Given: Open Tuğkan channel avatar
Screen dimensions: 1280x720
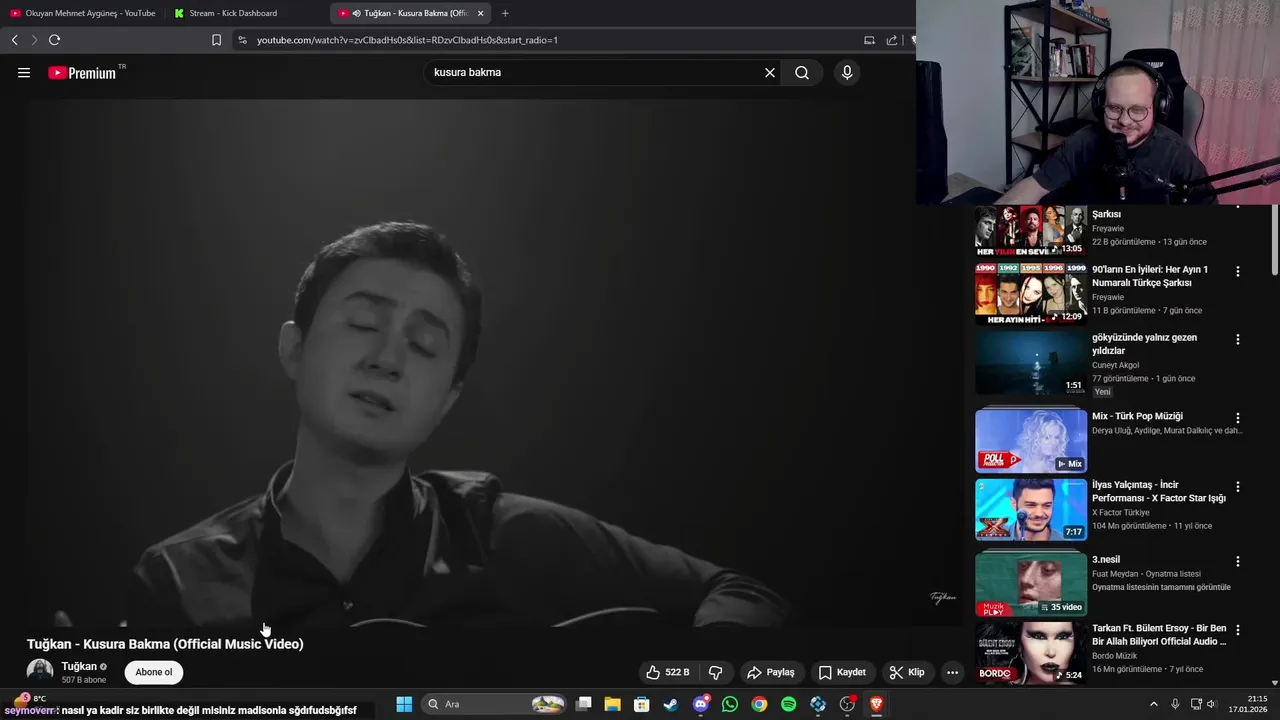Looking at the screenshot, I should tap(40, 672).
